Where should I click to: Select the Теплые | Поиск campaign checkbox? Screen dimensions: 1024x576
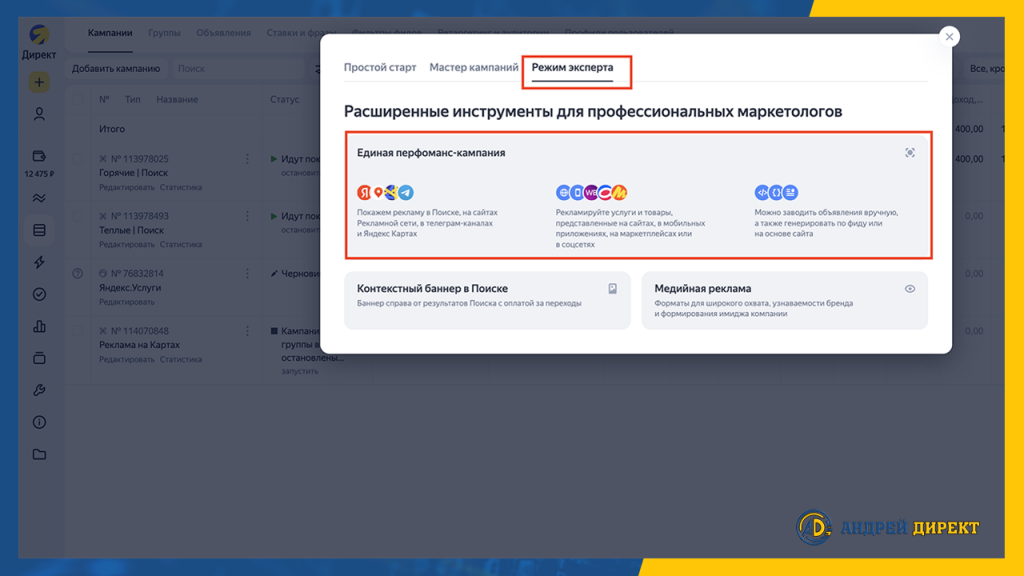[x=78, y=216]
